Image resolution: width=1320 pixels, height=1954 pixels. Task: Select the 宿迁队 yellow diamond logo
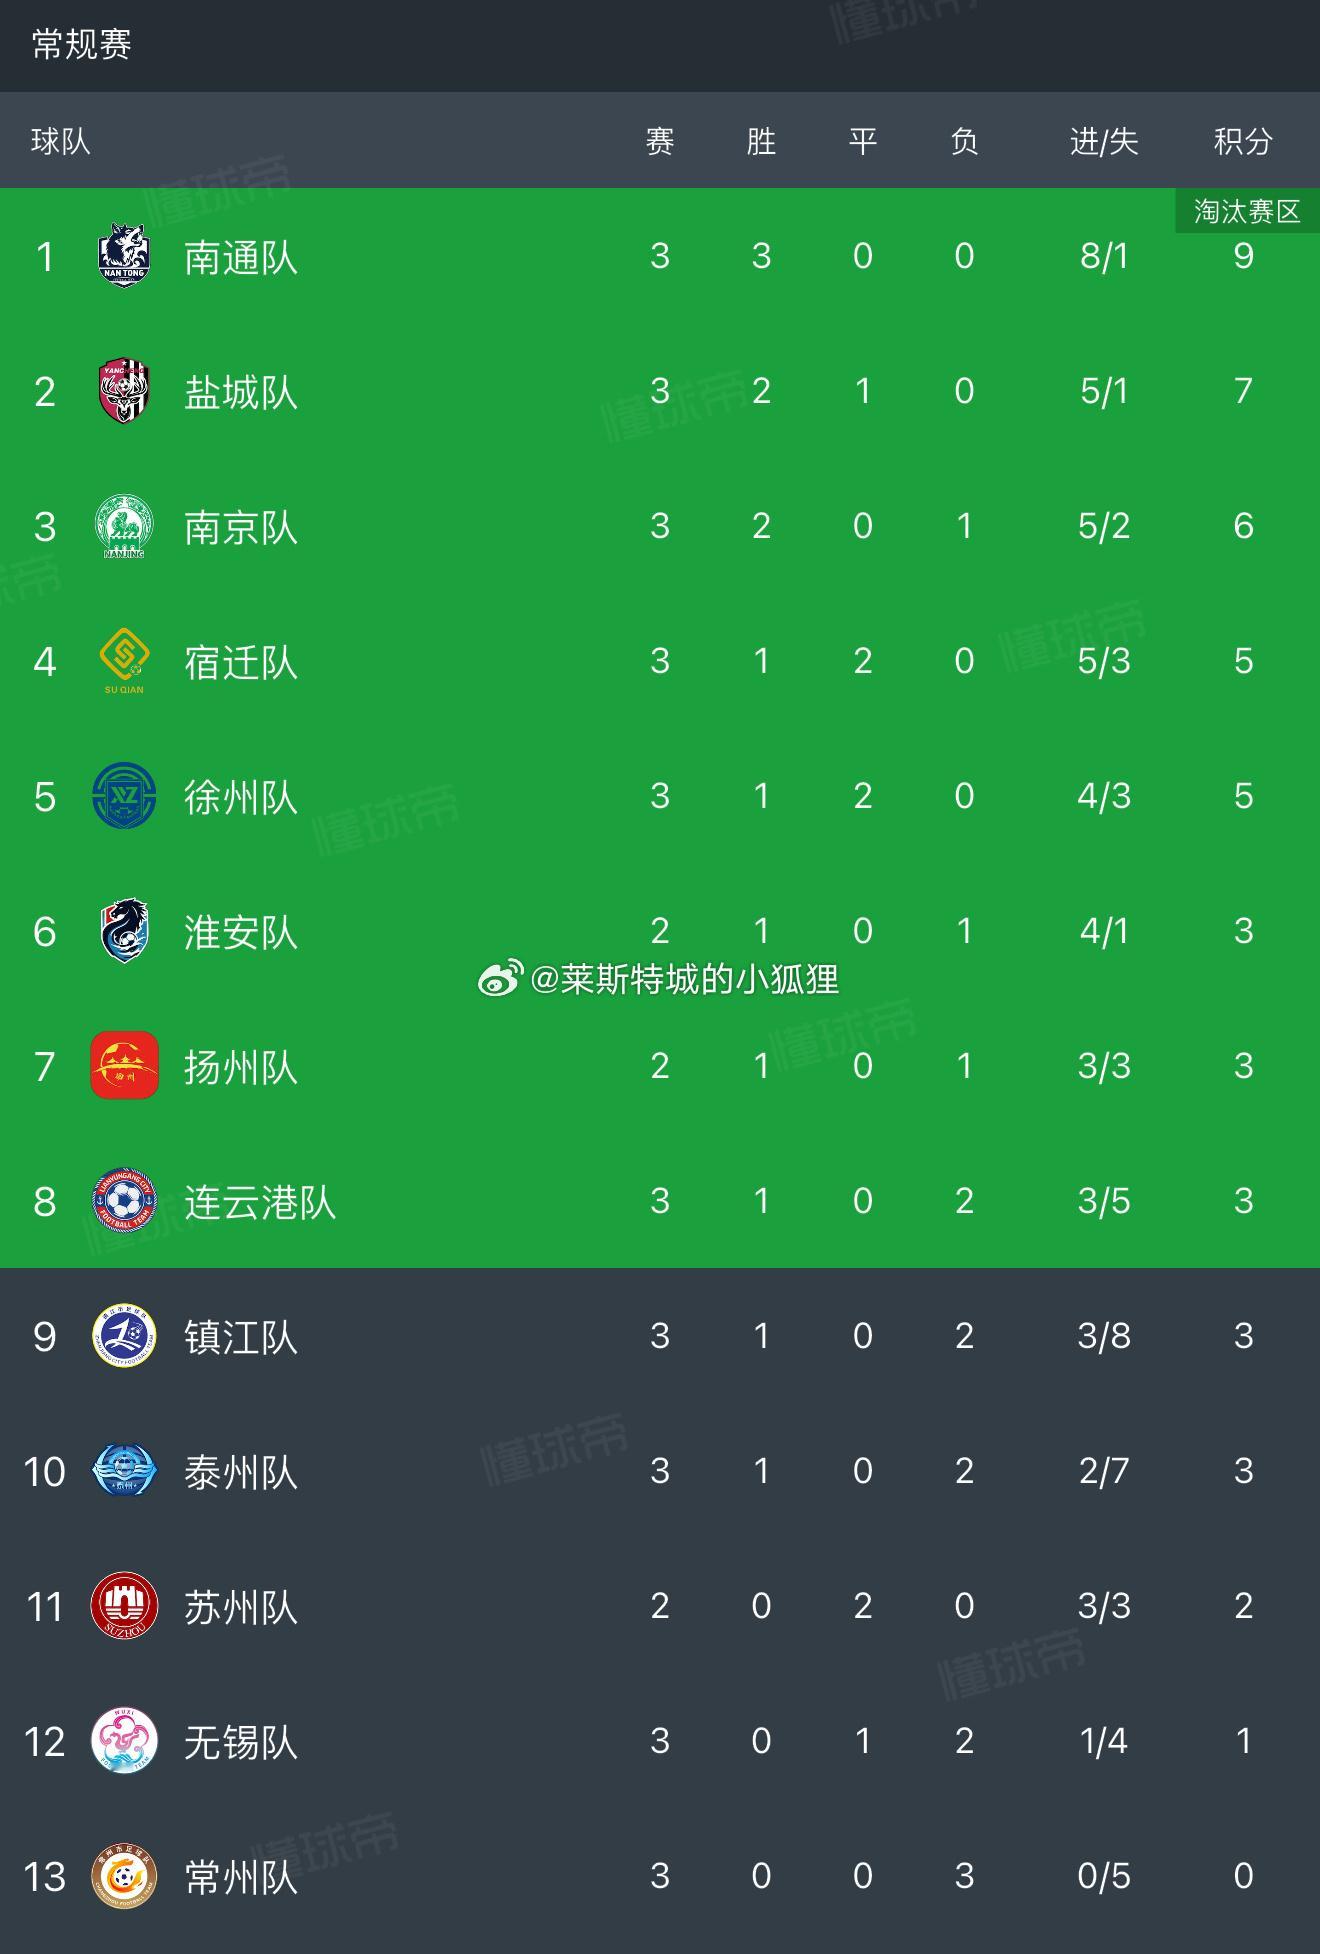tap(124, 661)
